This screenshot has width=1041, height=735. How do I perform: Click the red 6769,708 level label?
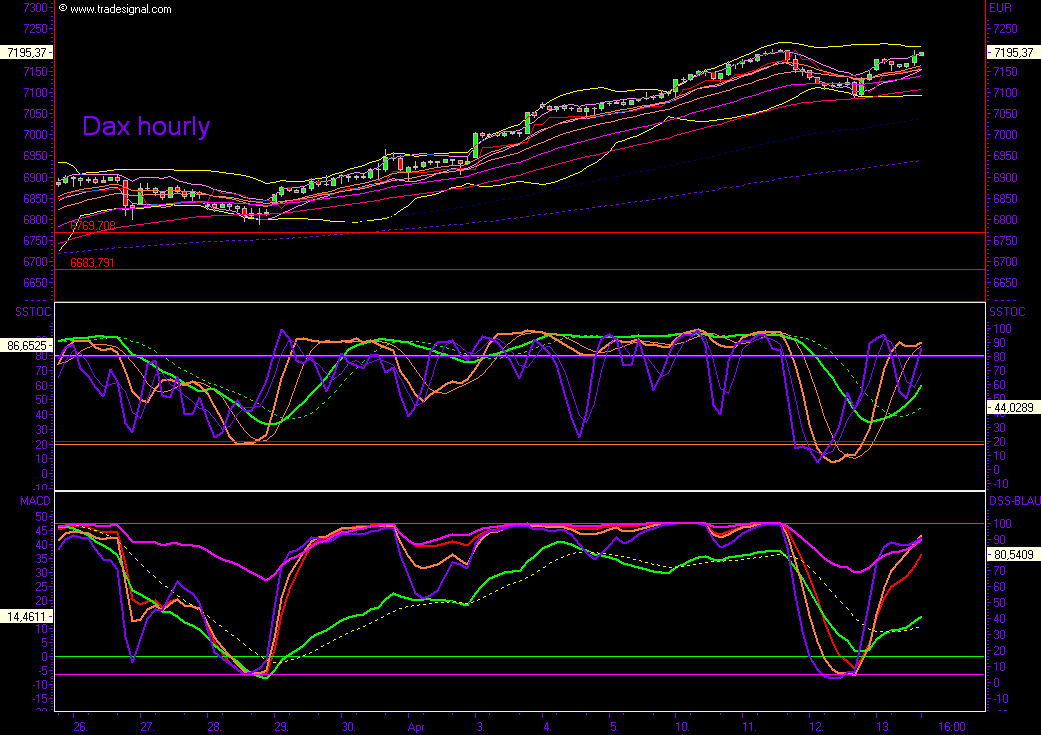pos(92,226)
